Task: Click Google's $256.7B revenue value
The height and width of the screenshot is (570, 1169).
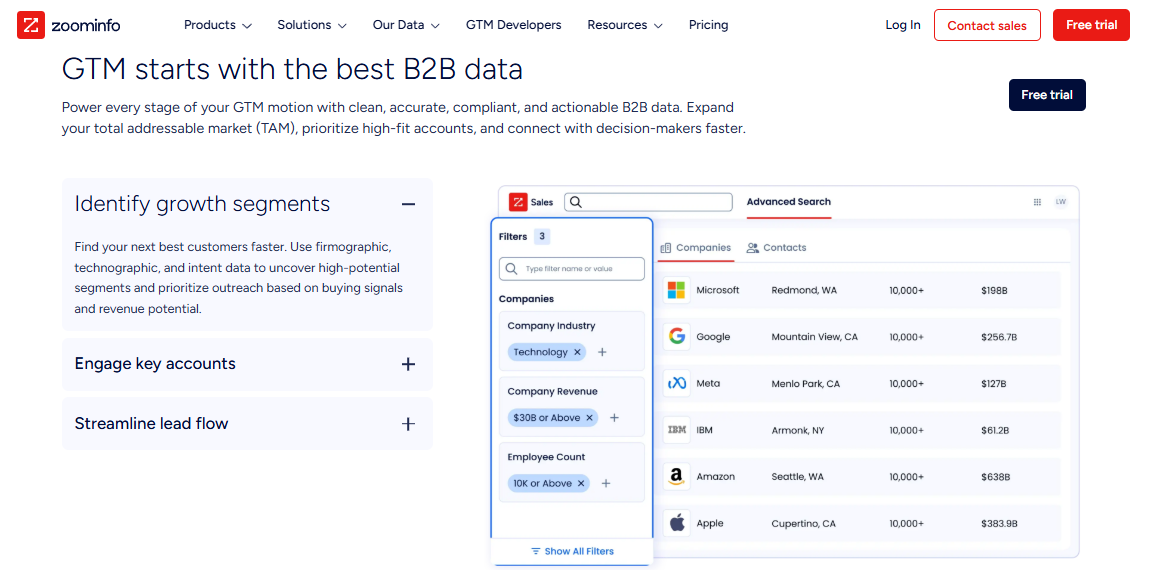Action: pos(999,337)
